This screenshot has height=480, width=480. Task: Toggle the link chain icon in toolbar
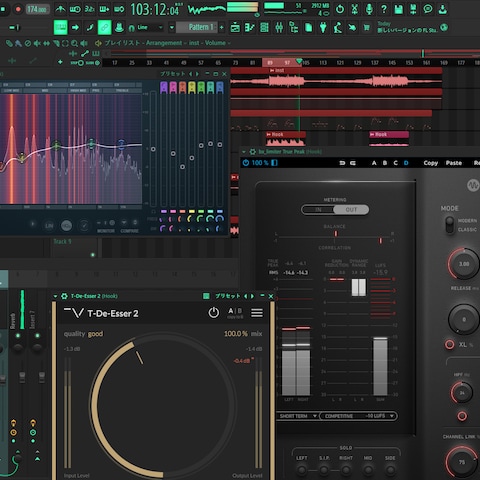(x=104, y=27)
